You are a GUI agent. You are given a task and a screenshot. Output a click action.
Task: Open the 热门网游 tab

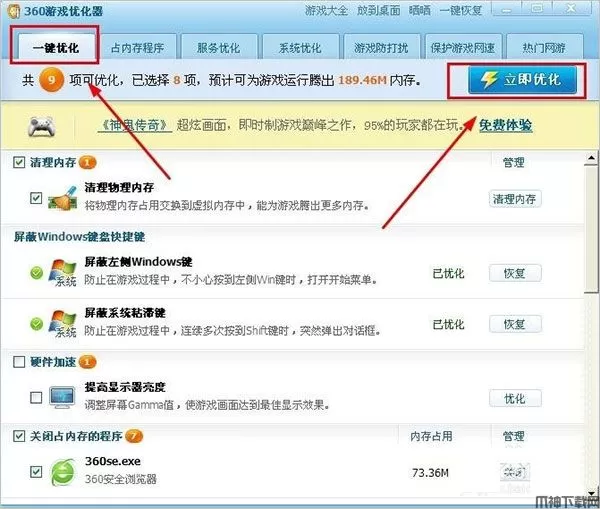click(x=544, y=47)
